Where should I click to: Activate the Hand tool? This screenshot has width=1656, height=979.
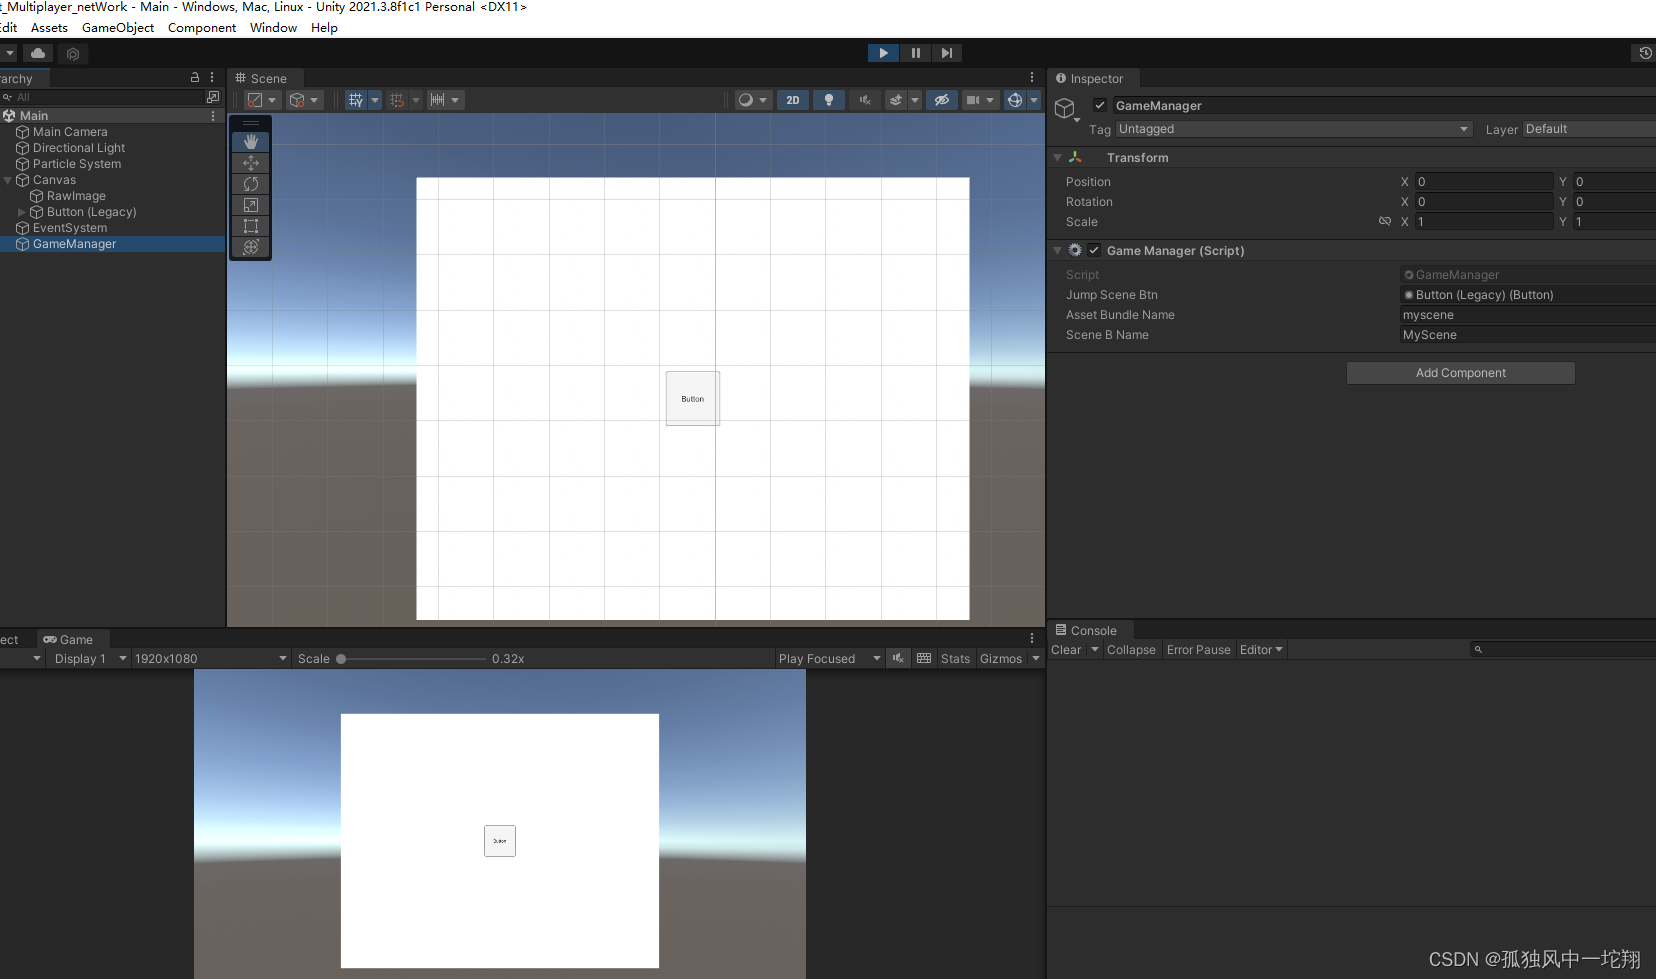[251, 141]
